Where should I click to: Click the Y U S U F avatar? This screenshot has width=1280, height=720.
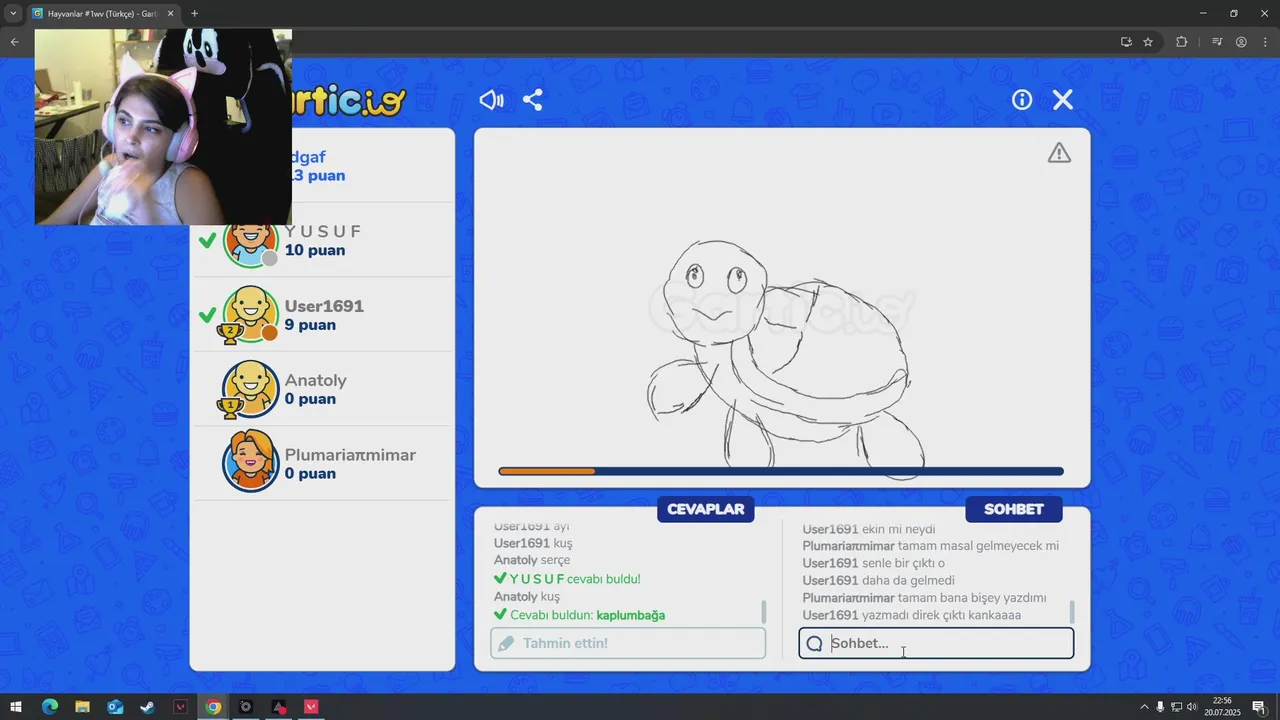[x=250, y=241]
